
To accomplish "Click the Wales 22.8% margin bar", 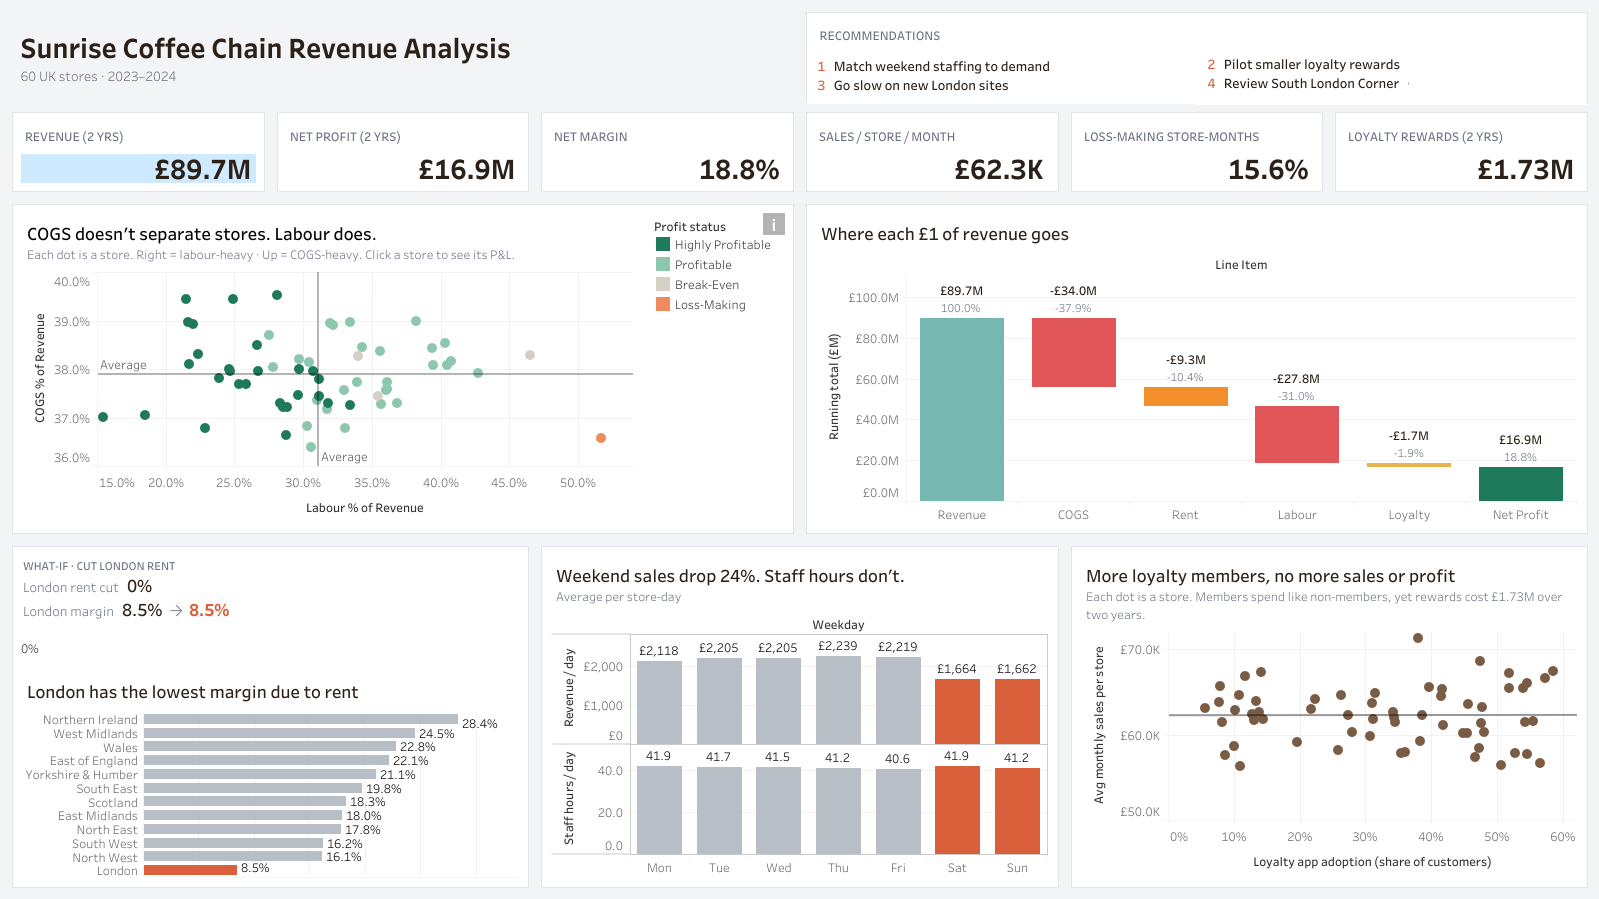I will coord(270,747).
